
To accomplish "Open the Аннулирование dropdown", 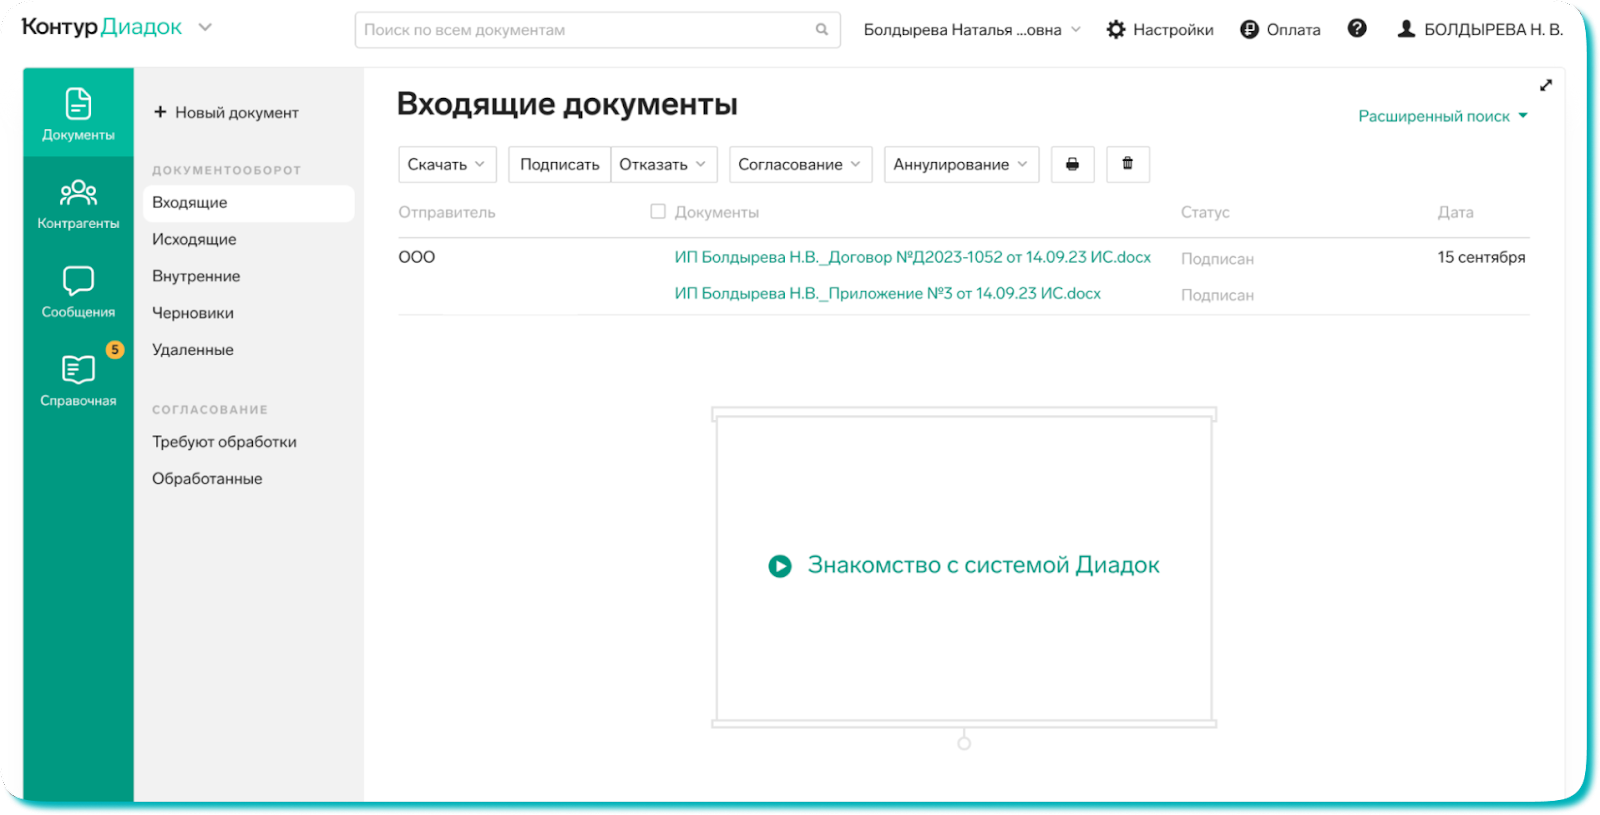I will point(960,164).
